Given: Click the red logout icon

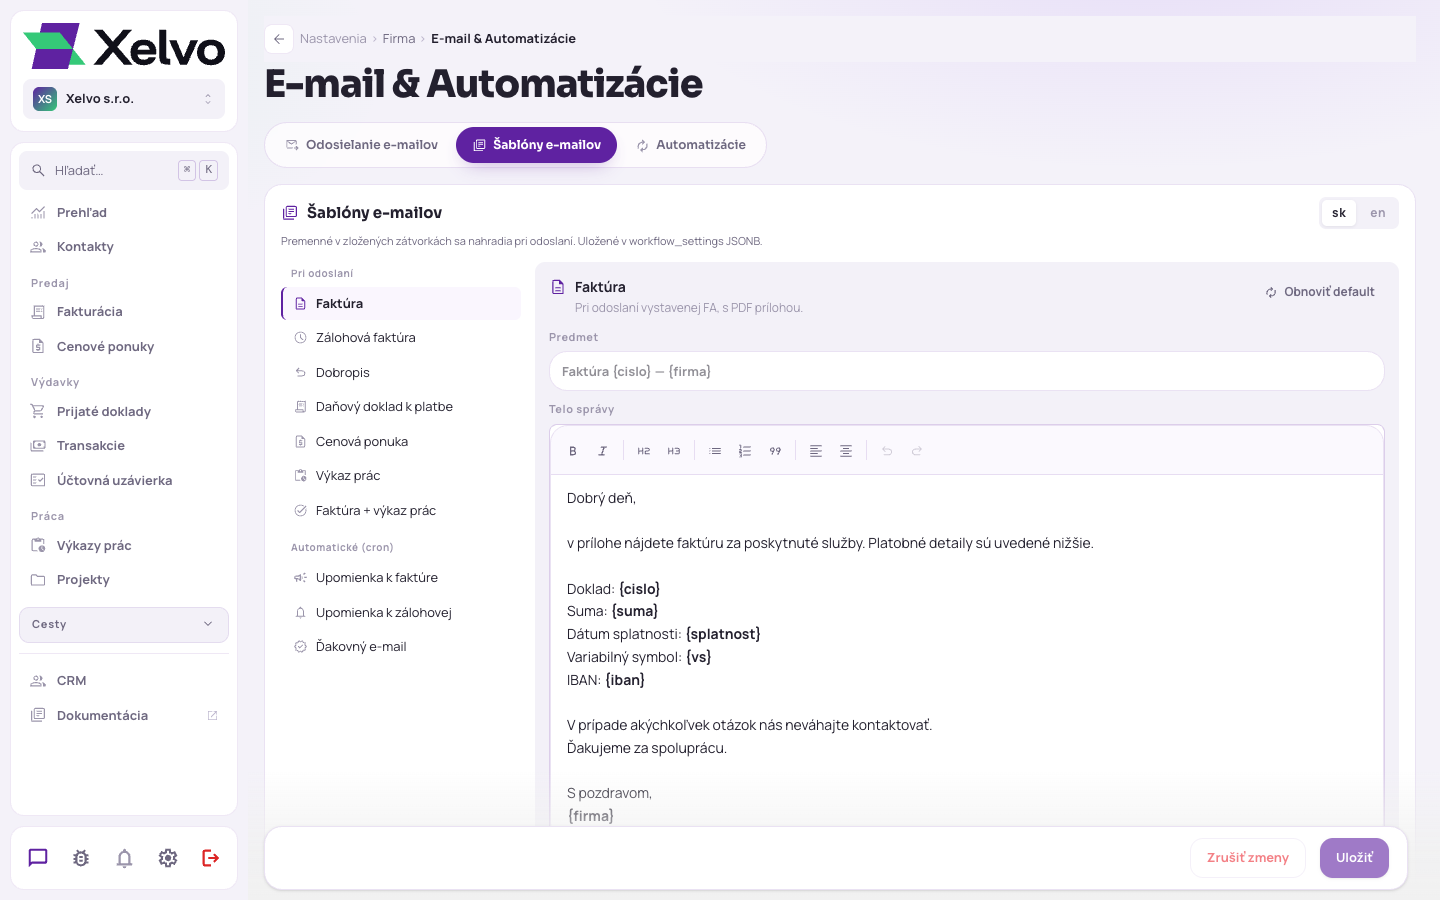Looking at the screenshot, I should [211, 858].
